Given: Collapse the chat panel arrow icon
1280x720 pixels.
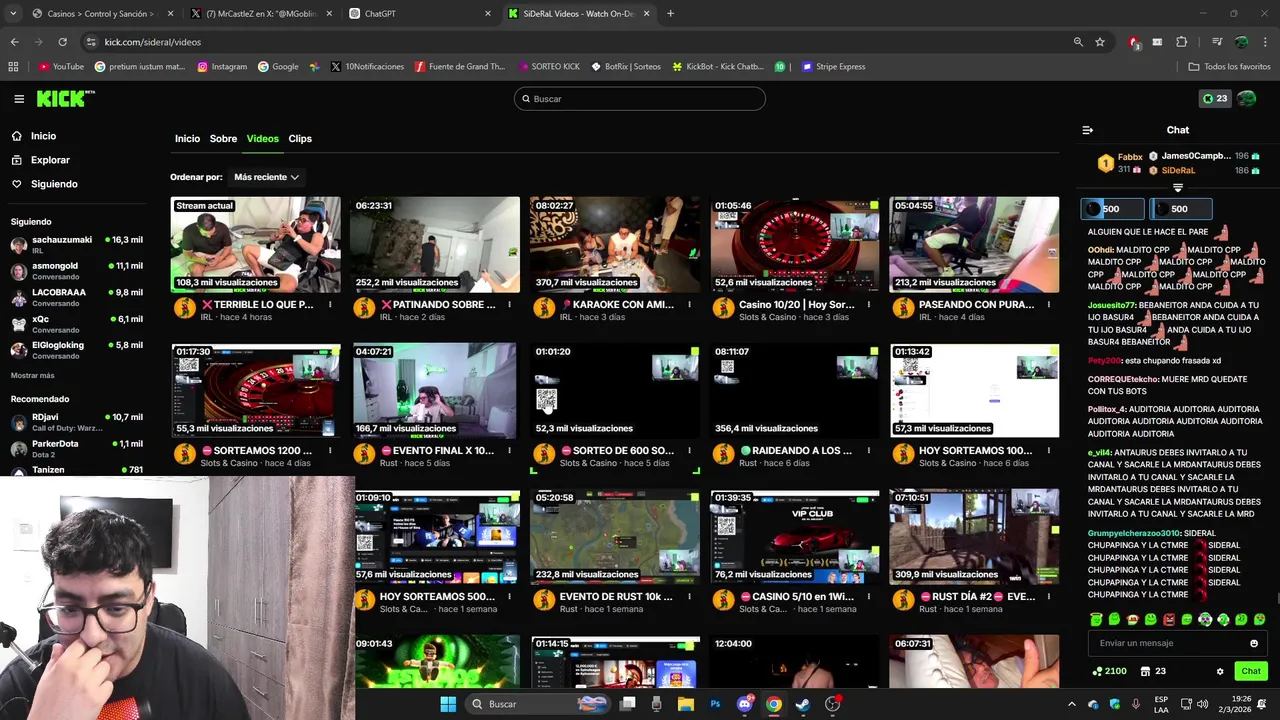Looking at the screenshot, I should coord(1088,130).
